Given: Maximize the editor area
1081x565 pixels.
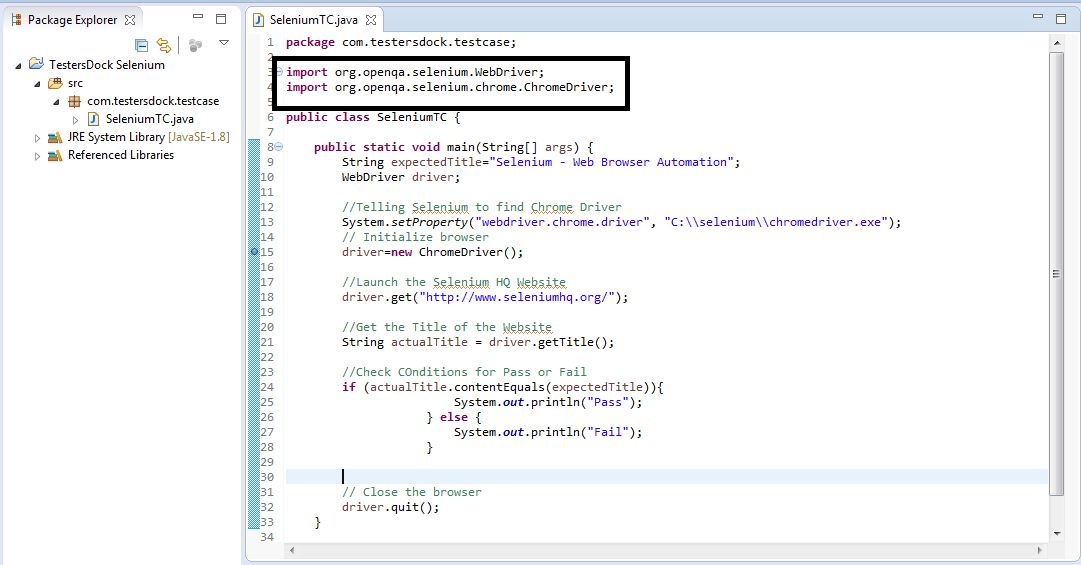Looking at the screenshot, I should pos(1061,19).
